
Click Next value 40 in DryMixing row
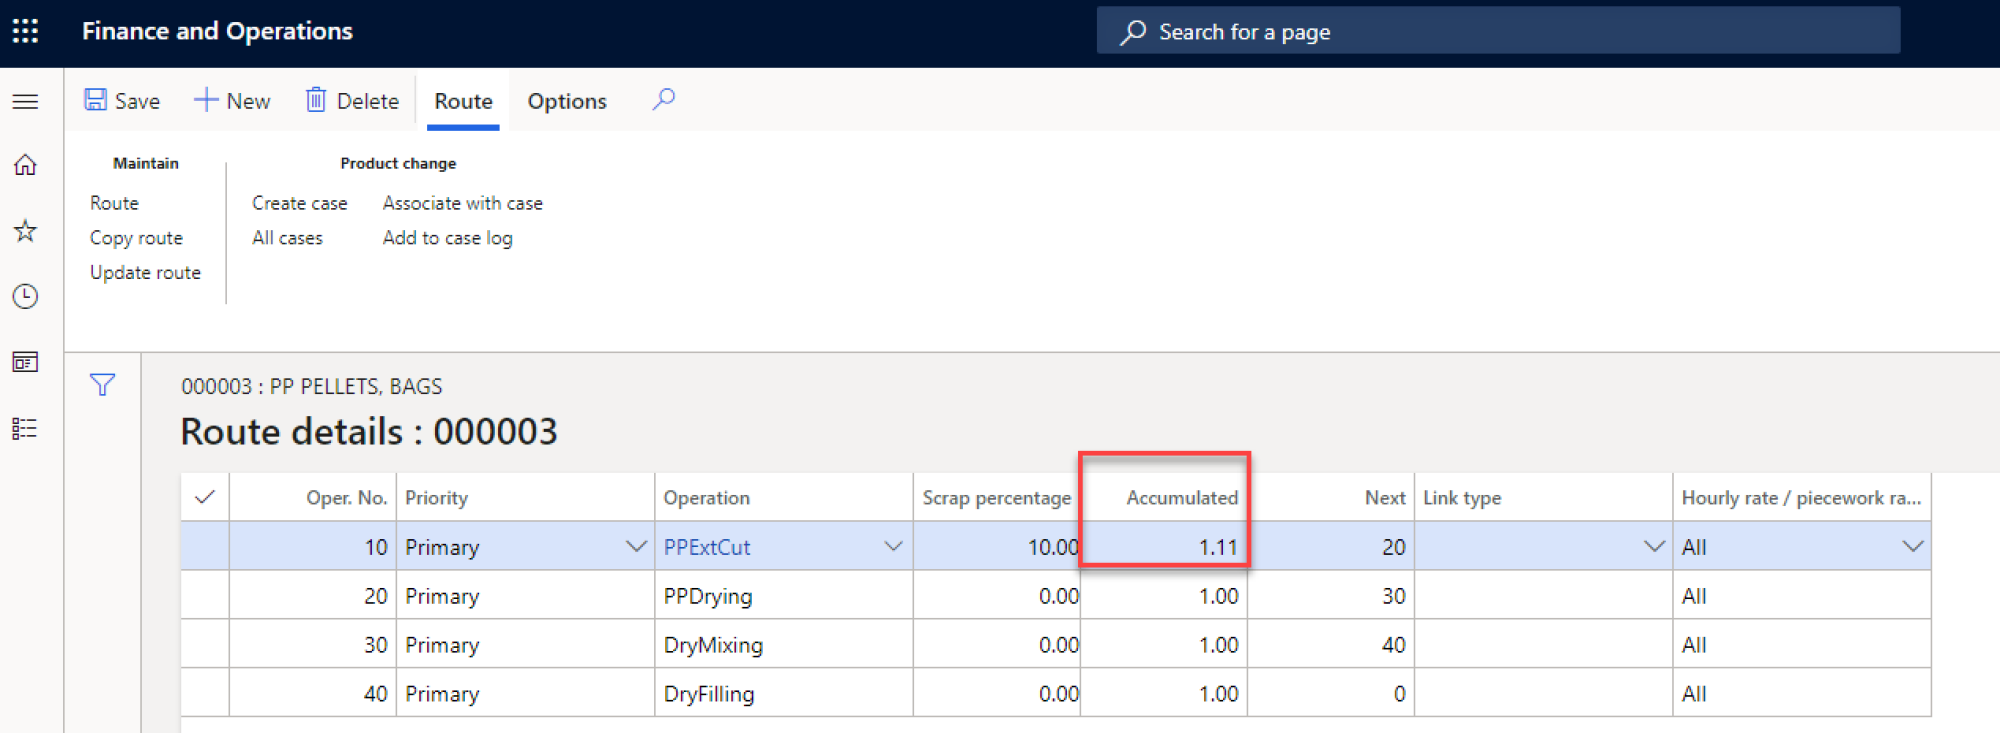point(1330,645)
